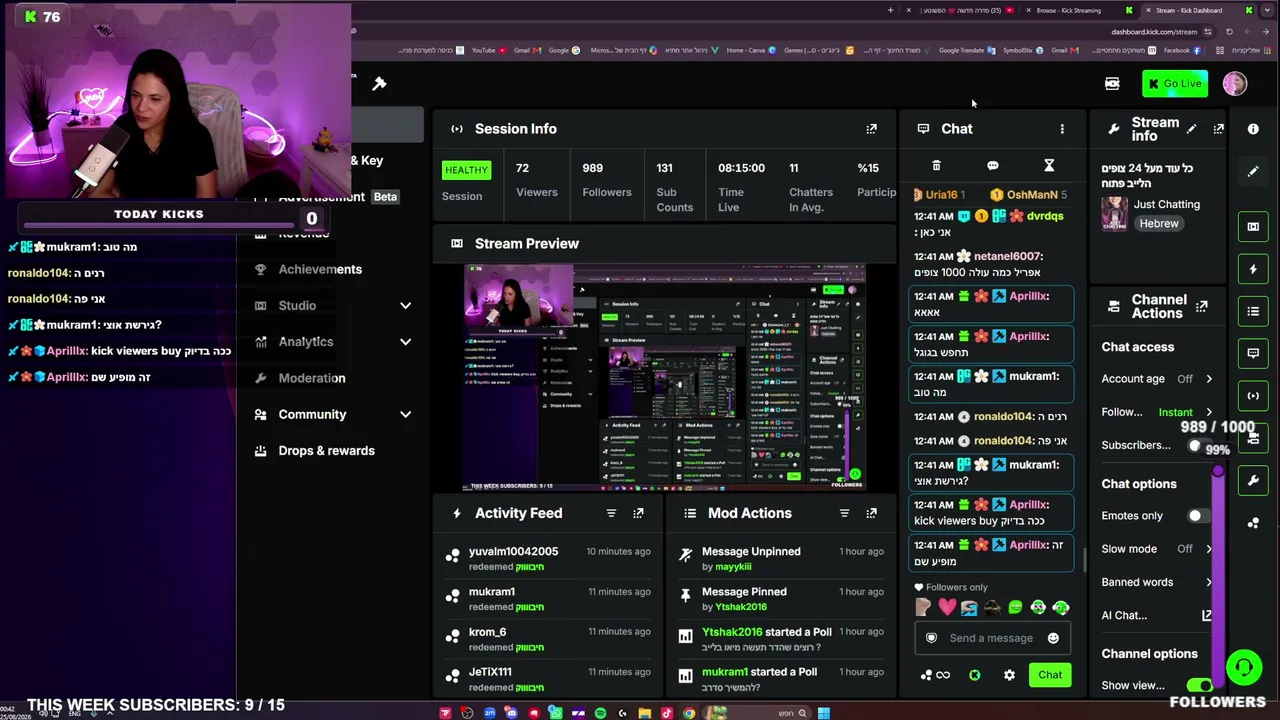Clear chat with the trash icon
This screenshot has height=720, width=1280.
tap(936, 166)
